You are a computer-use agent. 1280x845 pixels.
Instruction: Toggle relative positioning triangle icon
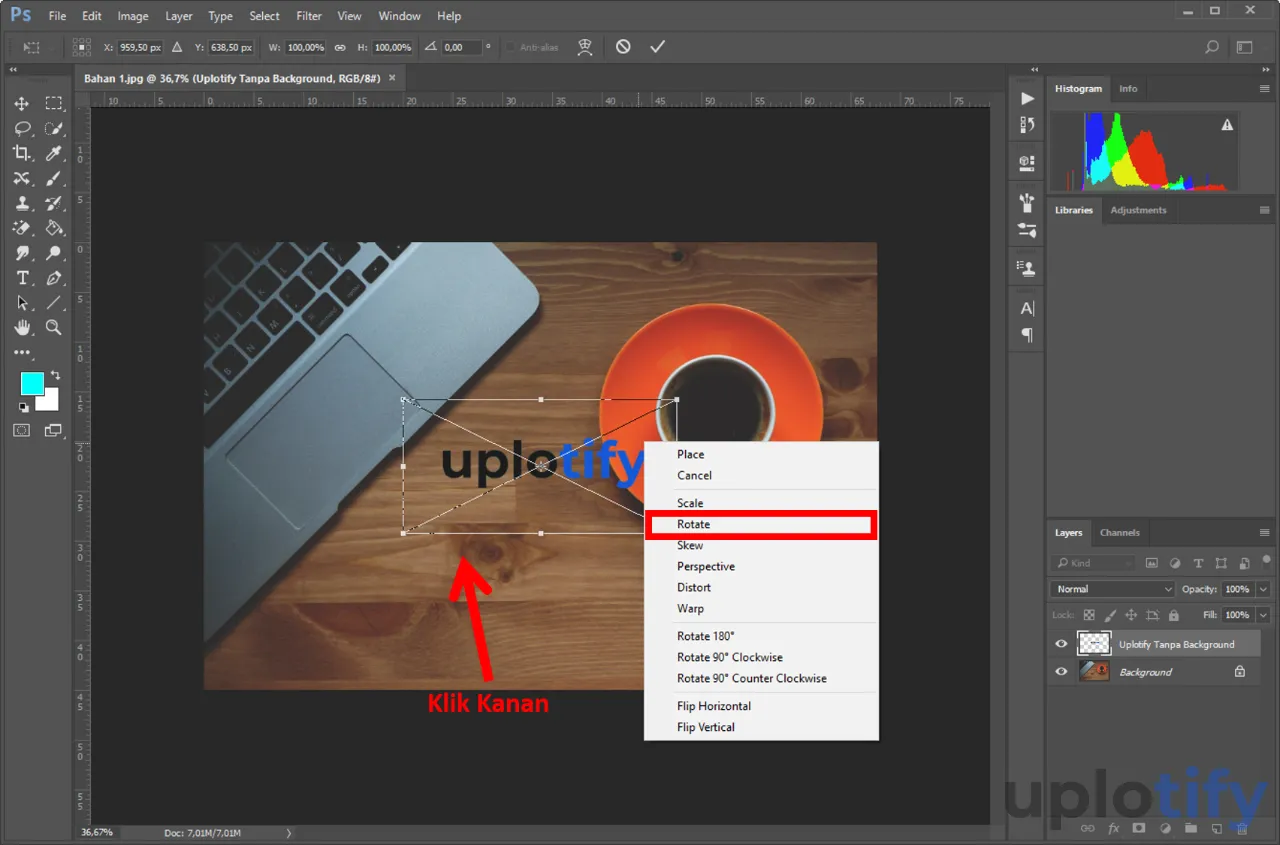(177, 47)
